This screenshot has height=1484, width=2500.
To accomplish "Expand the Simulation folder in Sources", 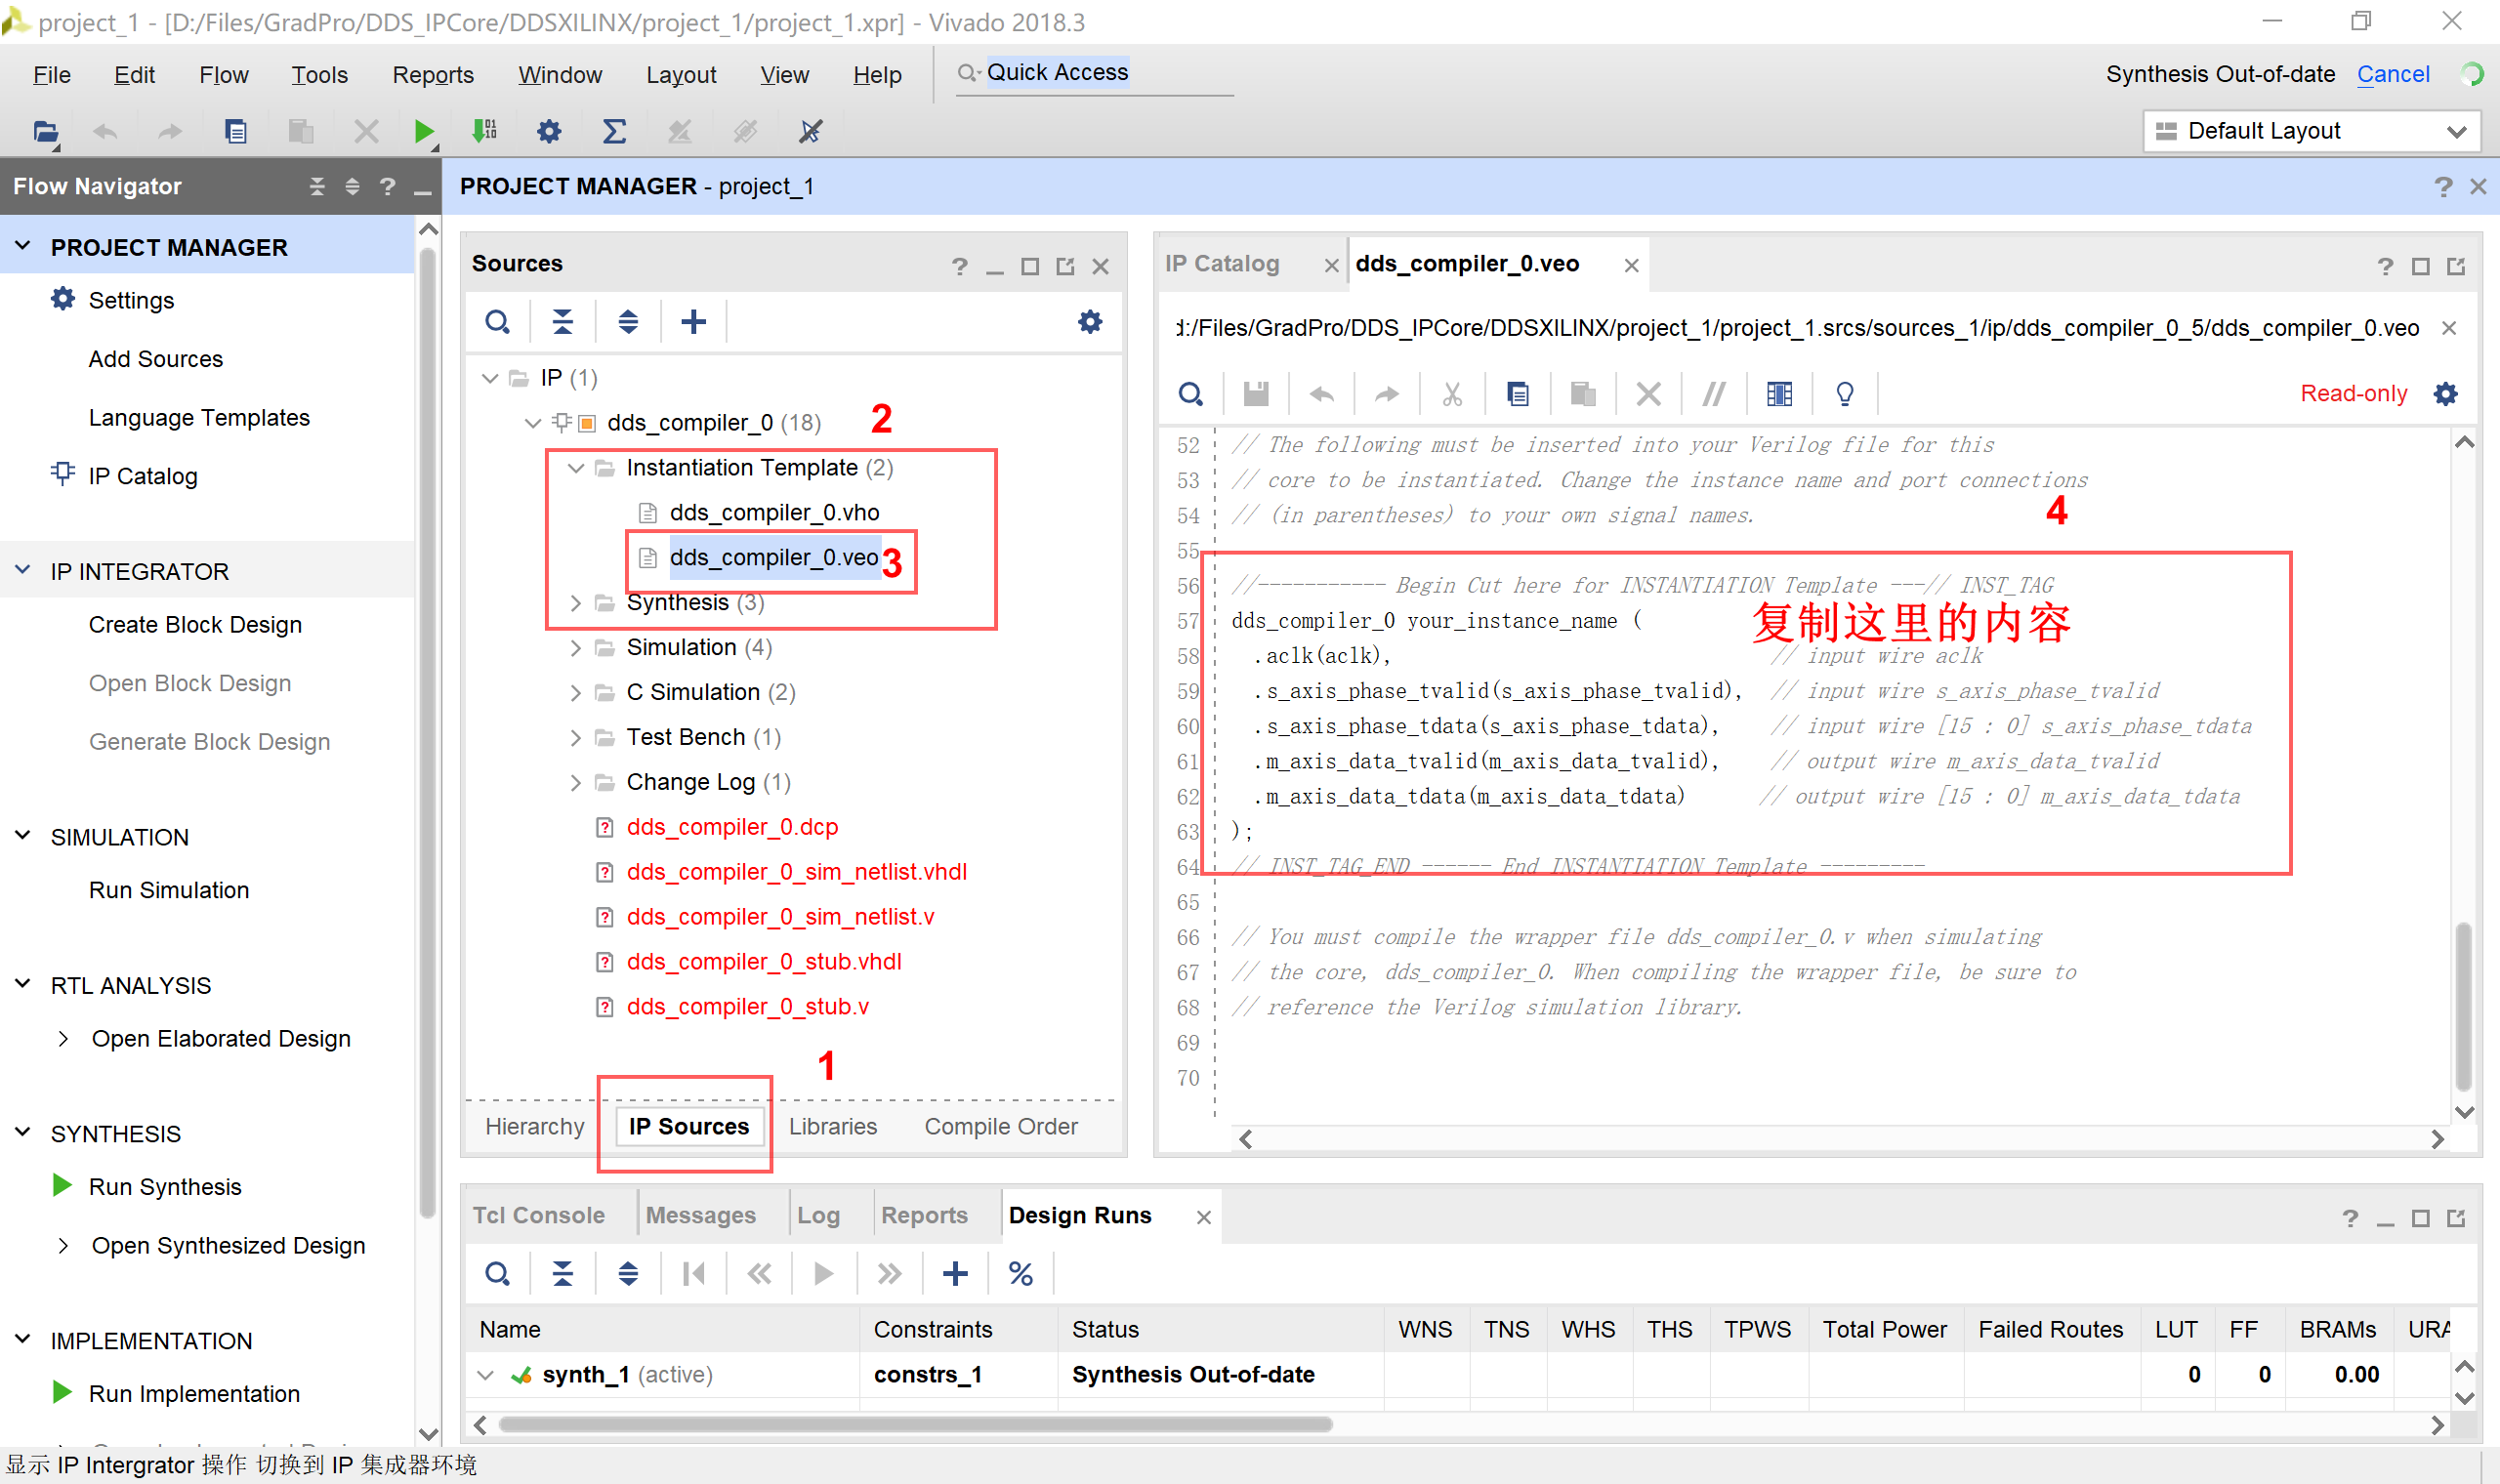I will (x=576, y=648).
